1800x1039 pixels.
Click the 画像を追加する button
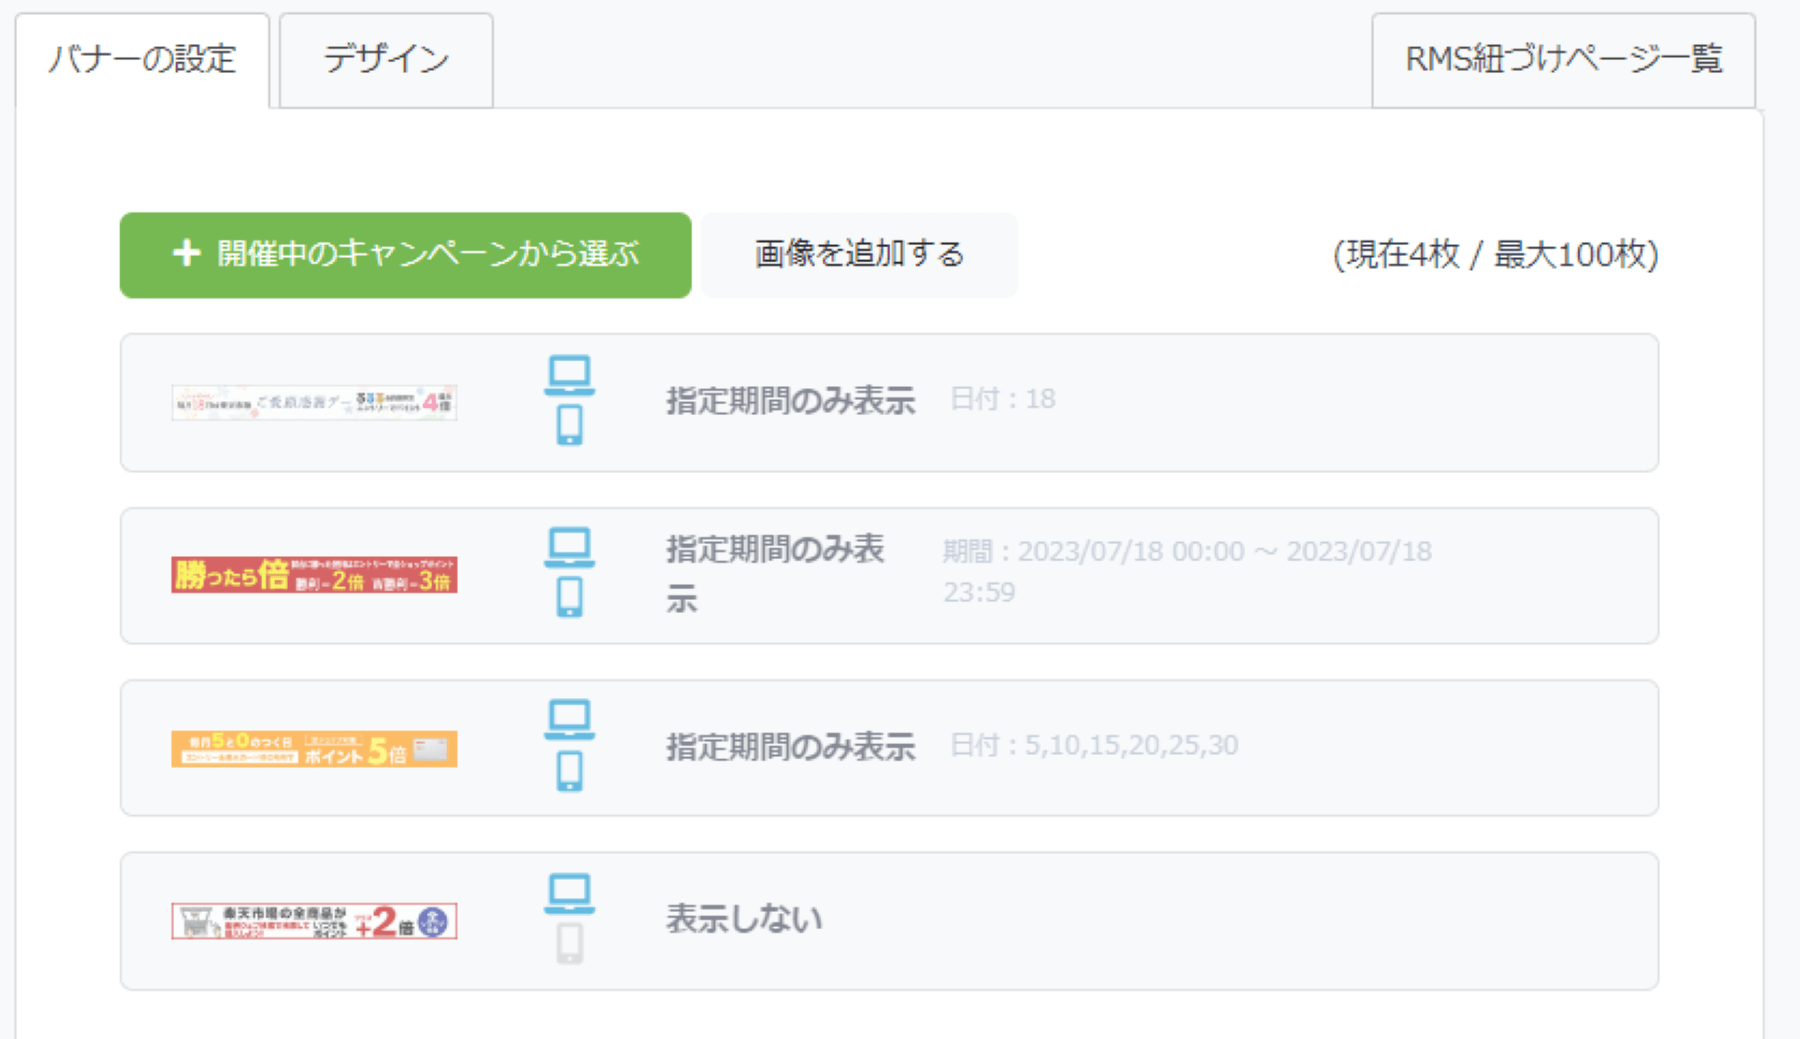tap(859, 255)
